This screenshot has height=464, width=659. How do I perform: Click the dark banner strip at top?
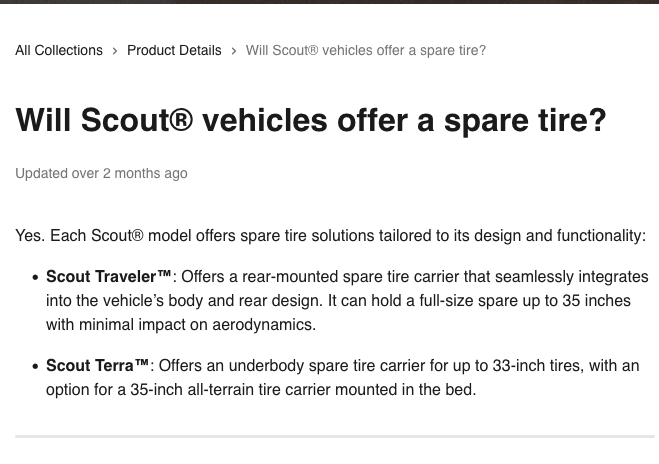click(329, 2)
